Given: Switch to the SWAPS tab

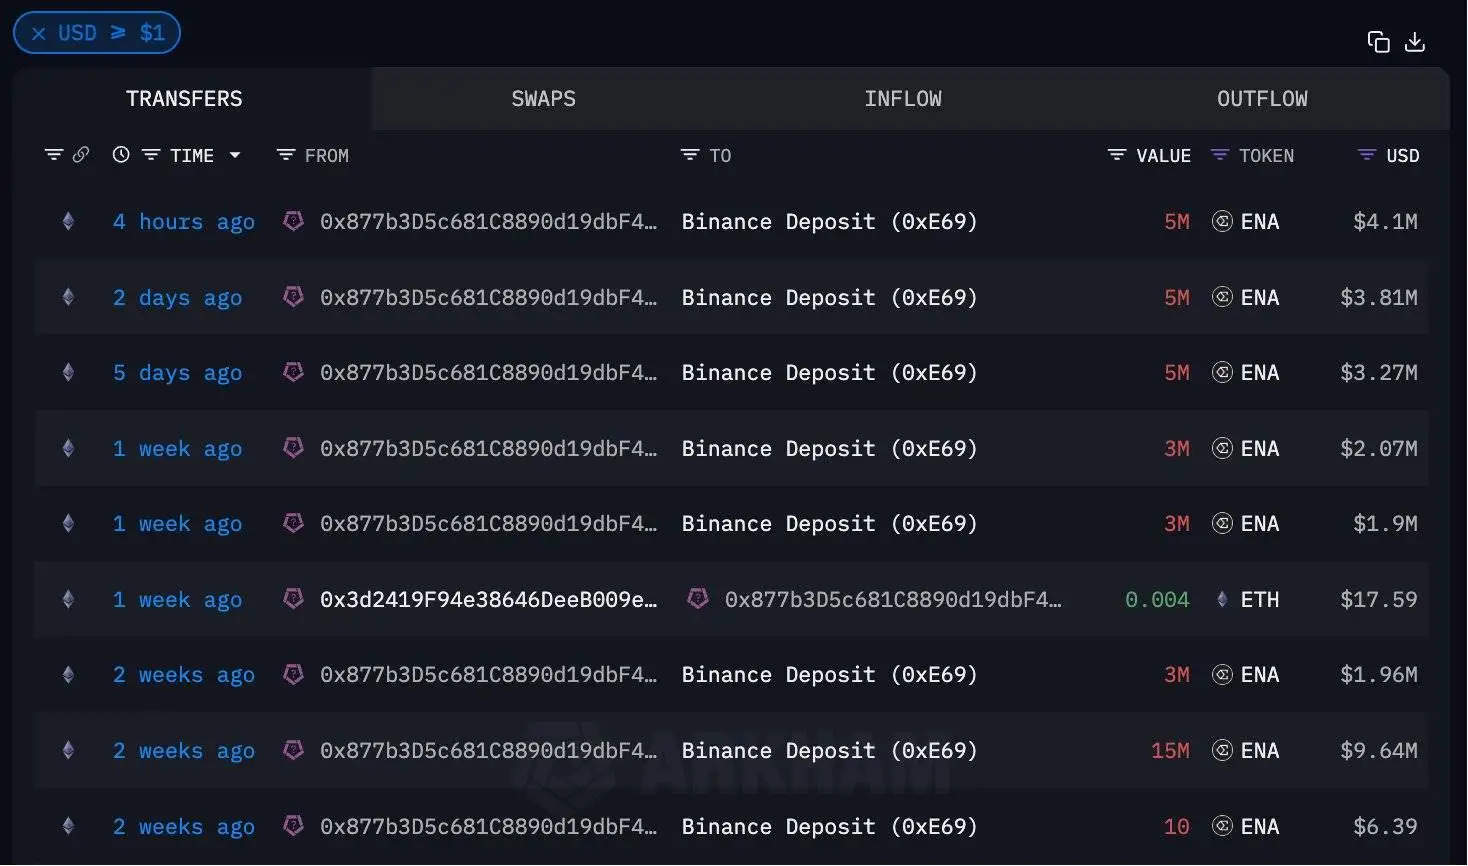Looking at the screenshot, I should (543, 98).
